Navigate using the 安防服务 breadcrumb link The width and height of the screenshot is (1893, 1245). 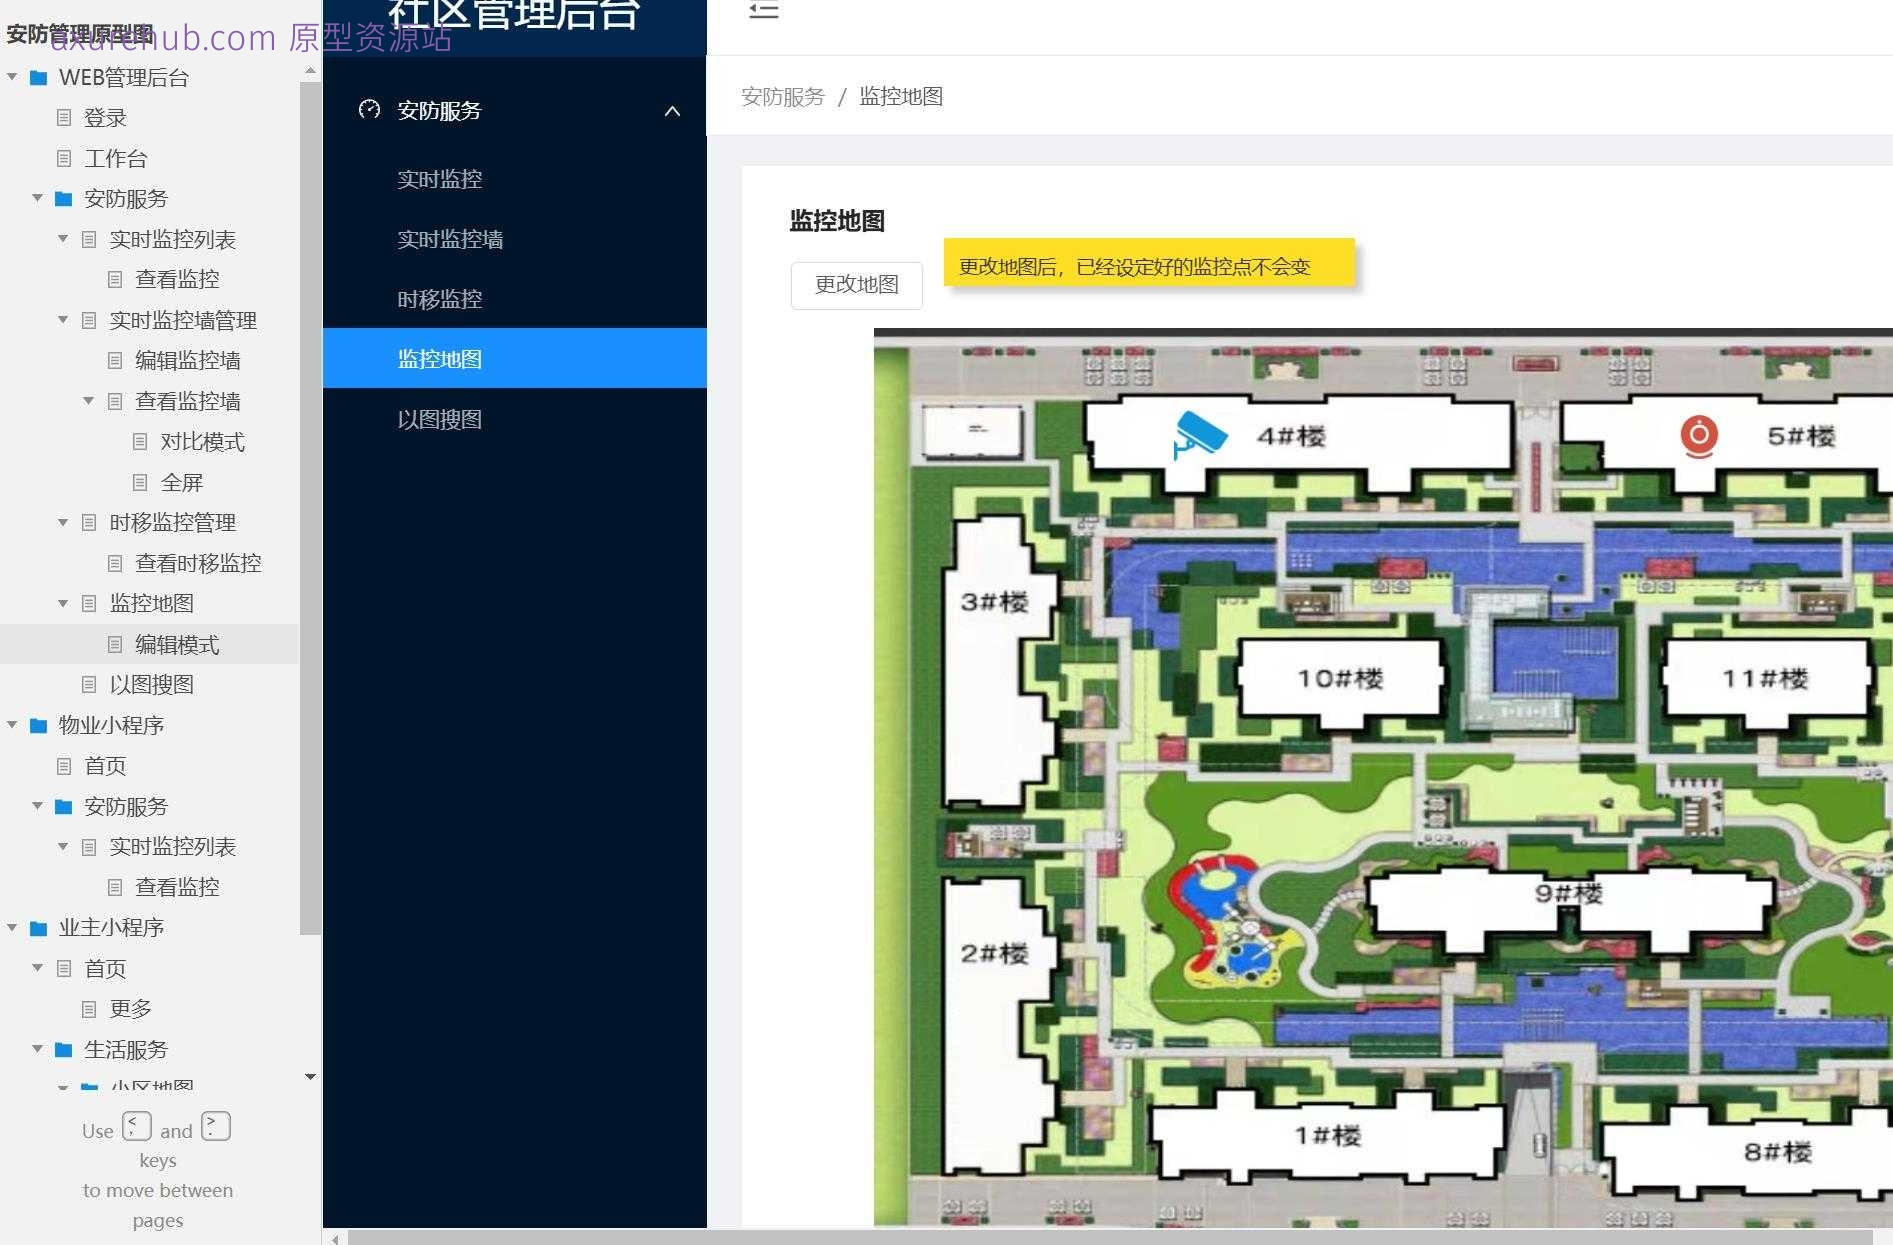click(782, 96)
